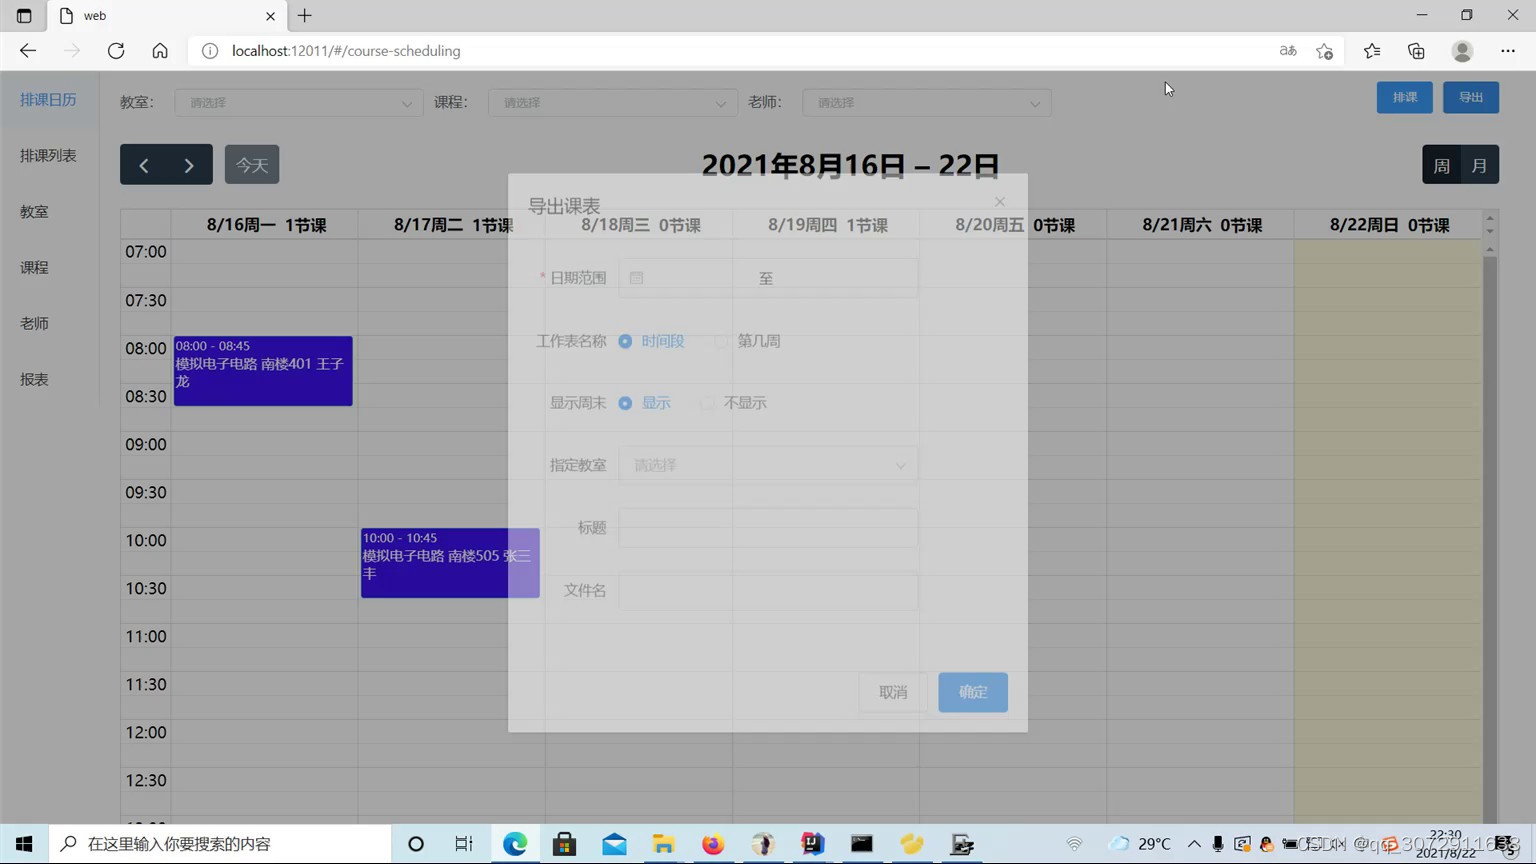The image size is (1536, 864).
Task: Click the translate page icon in address bar
Action: point(1288,51)
